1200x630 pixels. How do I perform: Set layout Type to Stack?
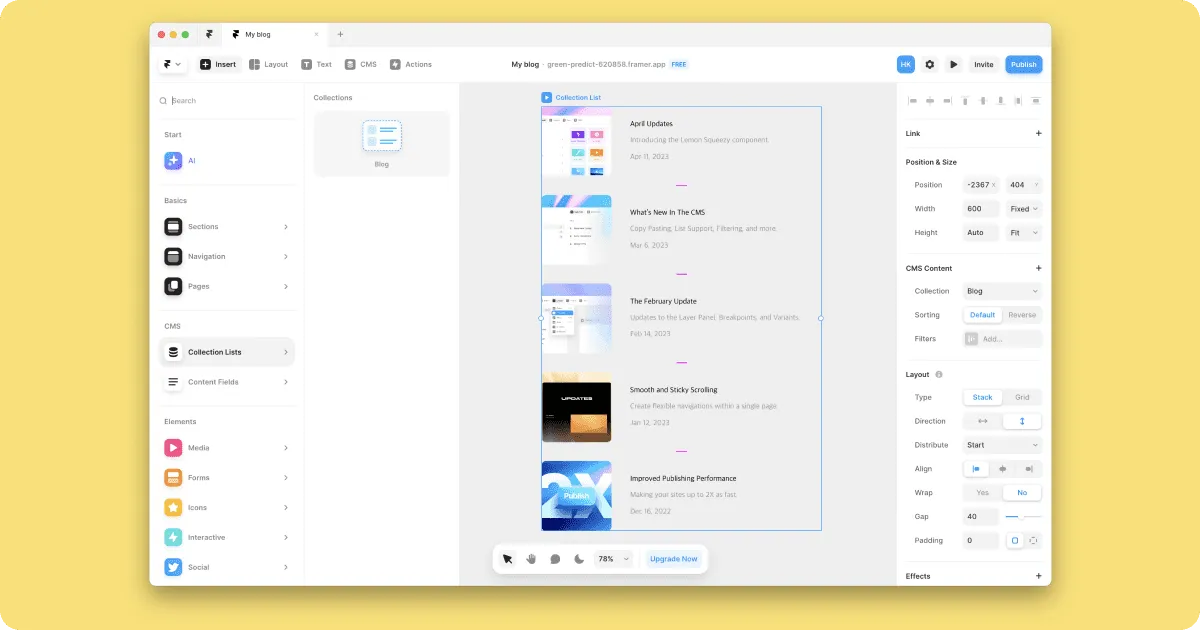pos(983,397)
